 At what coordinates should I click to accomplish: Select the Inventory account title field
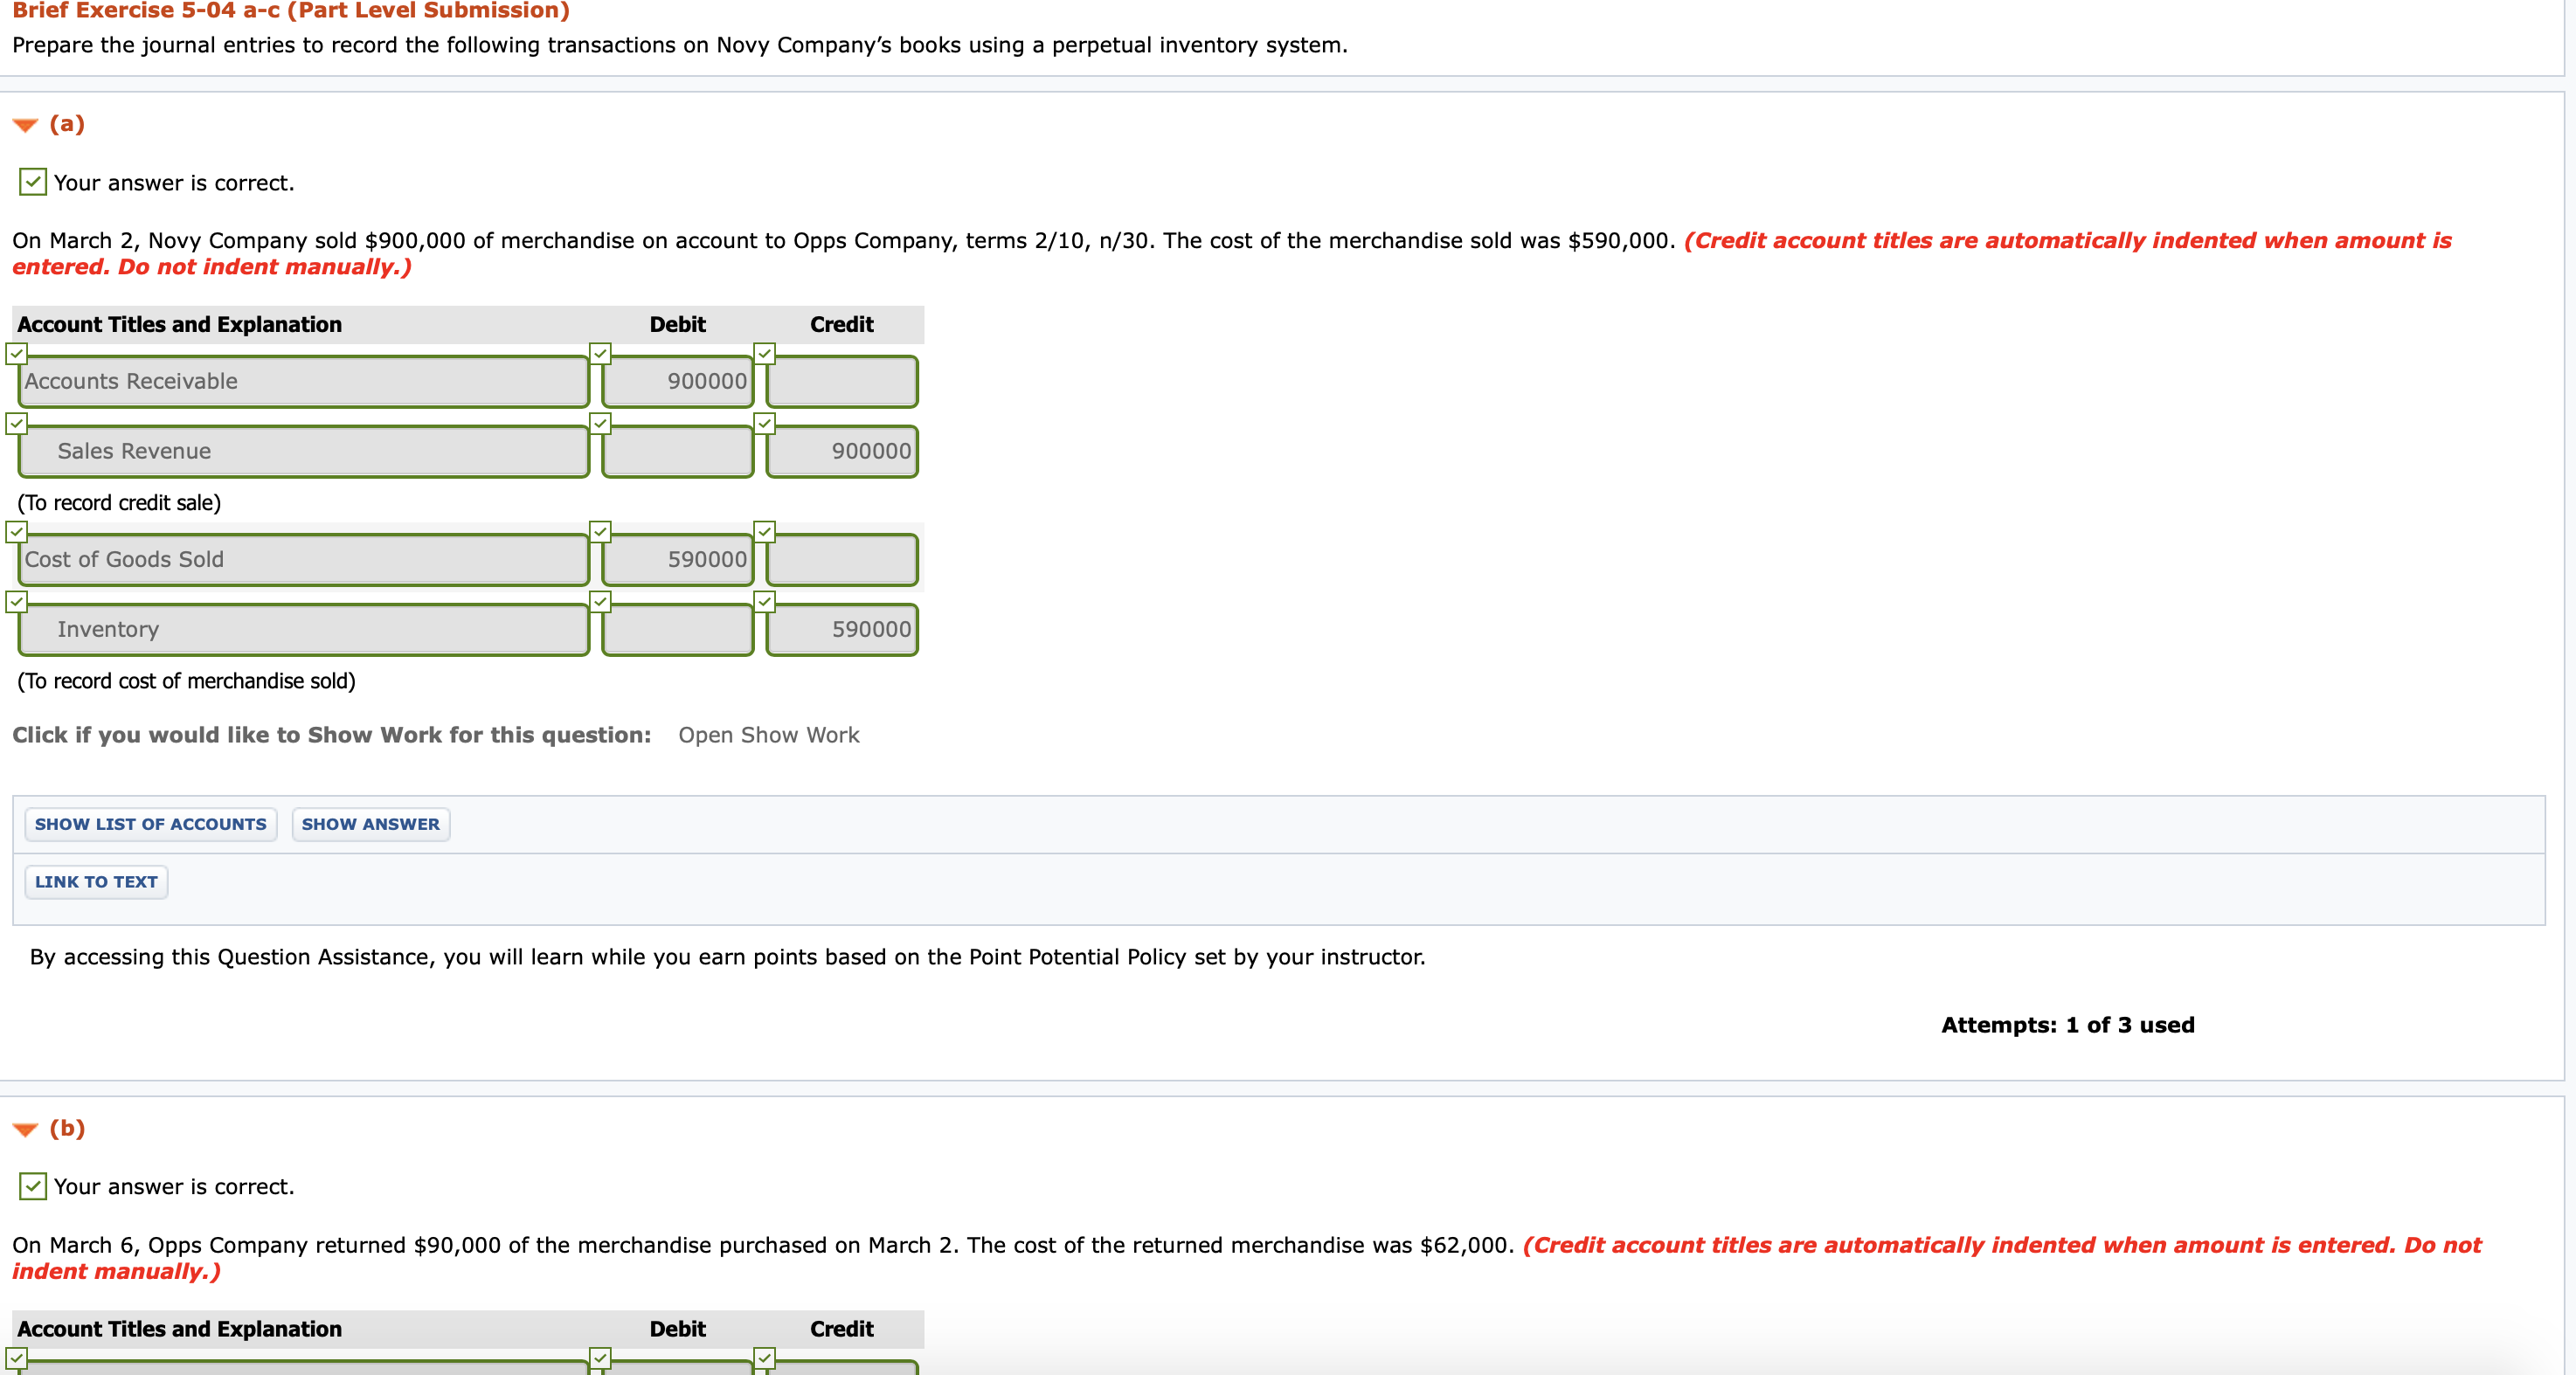pyautogui.click(x=303, y=630)
